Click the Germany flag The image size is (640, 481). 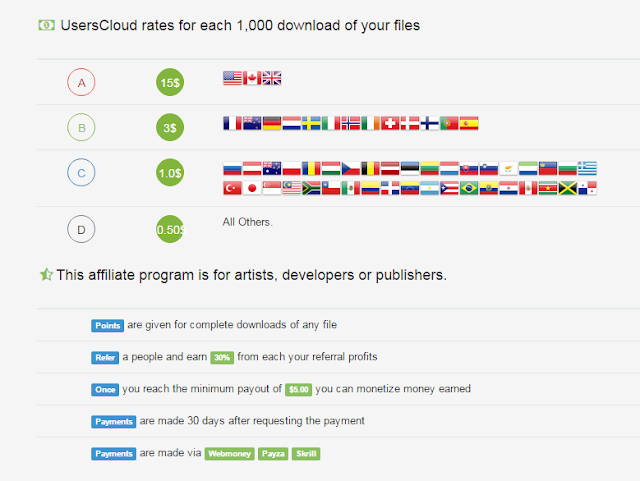pos(272,123)
